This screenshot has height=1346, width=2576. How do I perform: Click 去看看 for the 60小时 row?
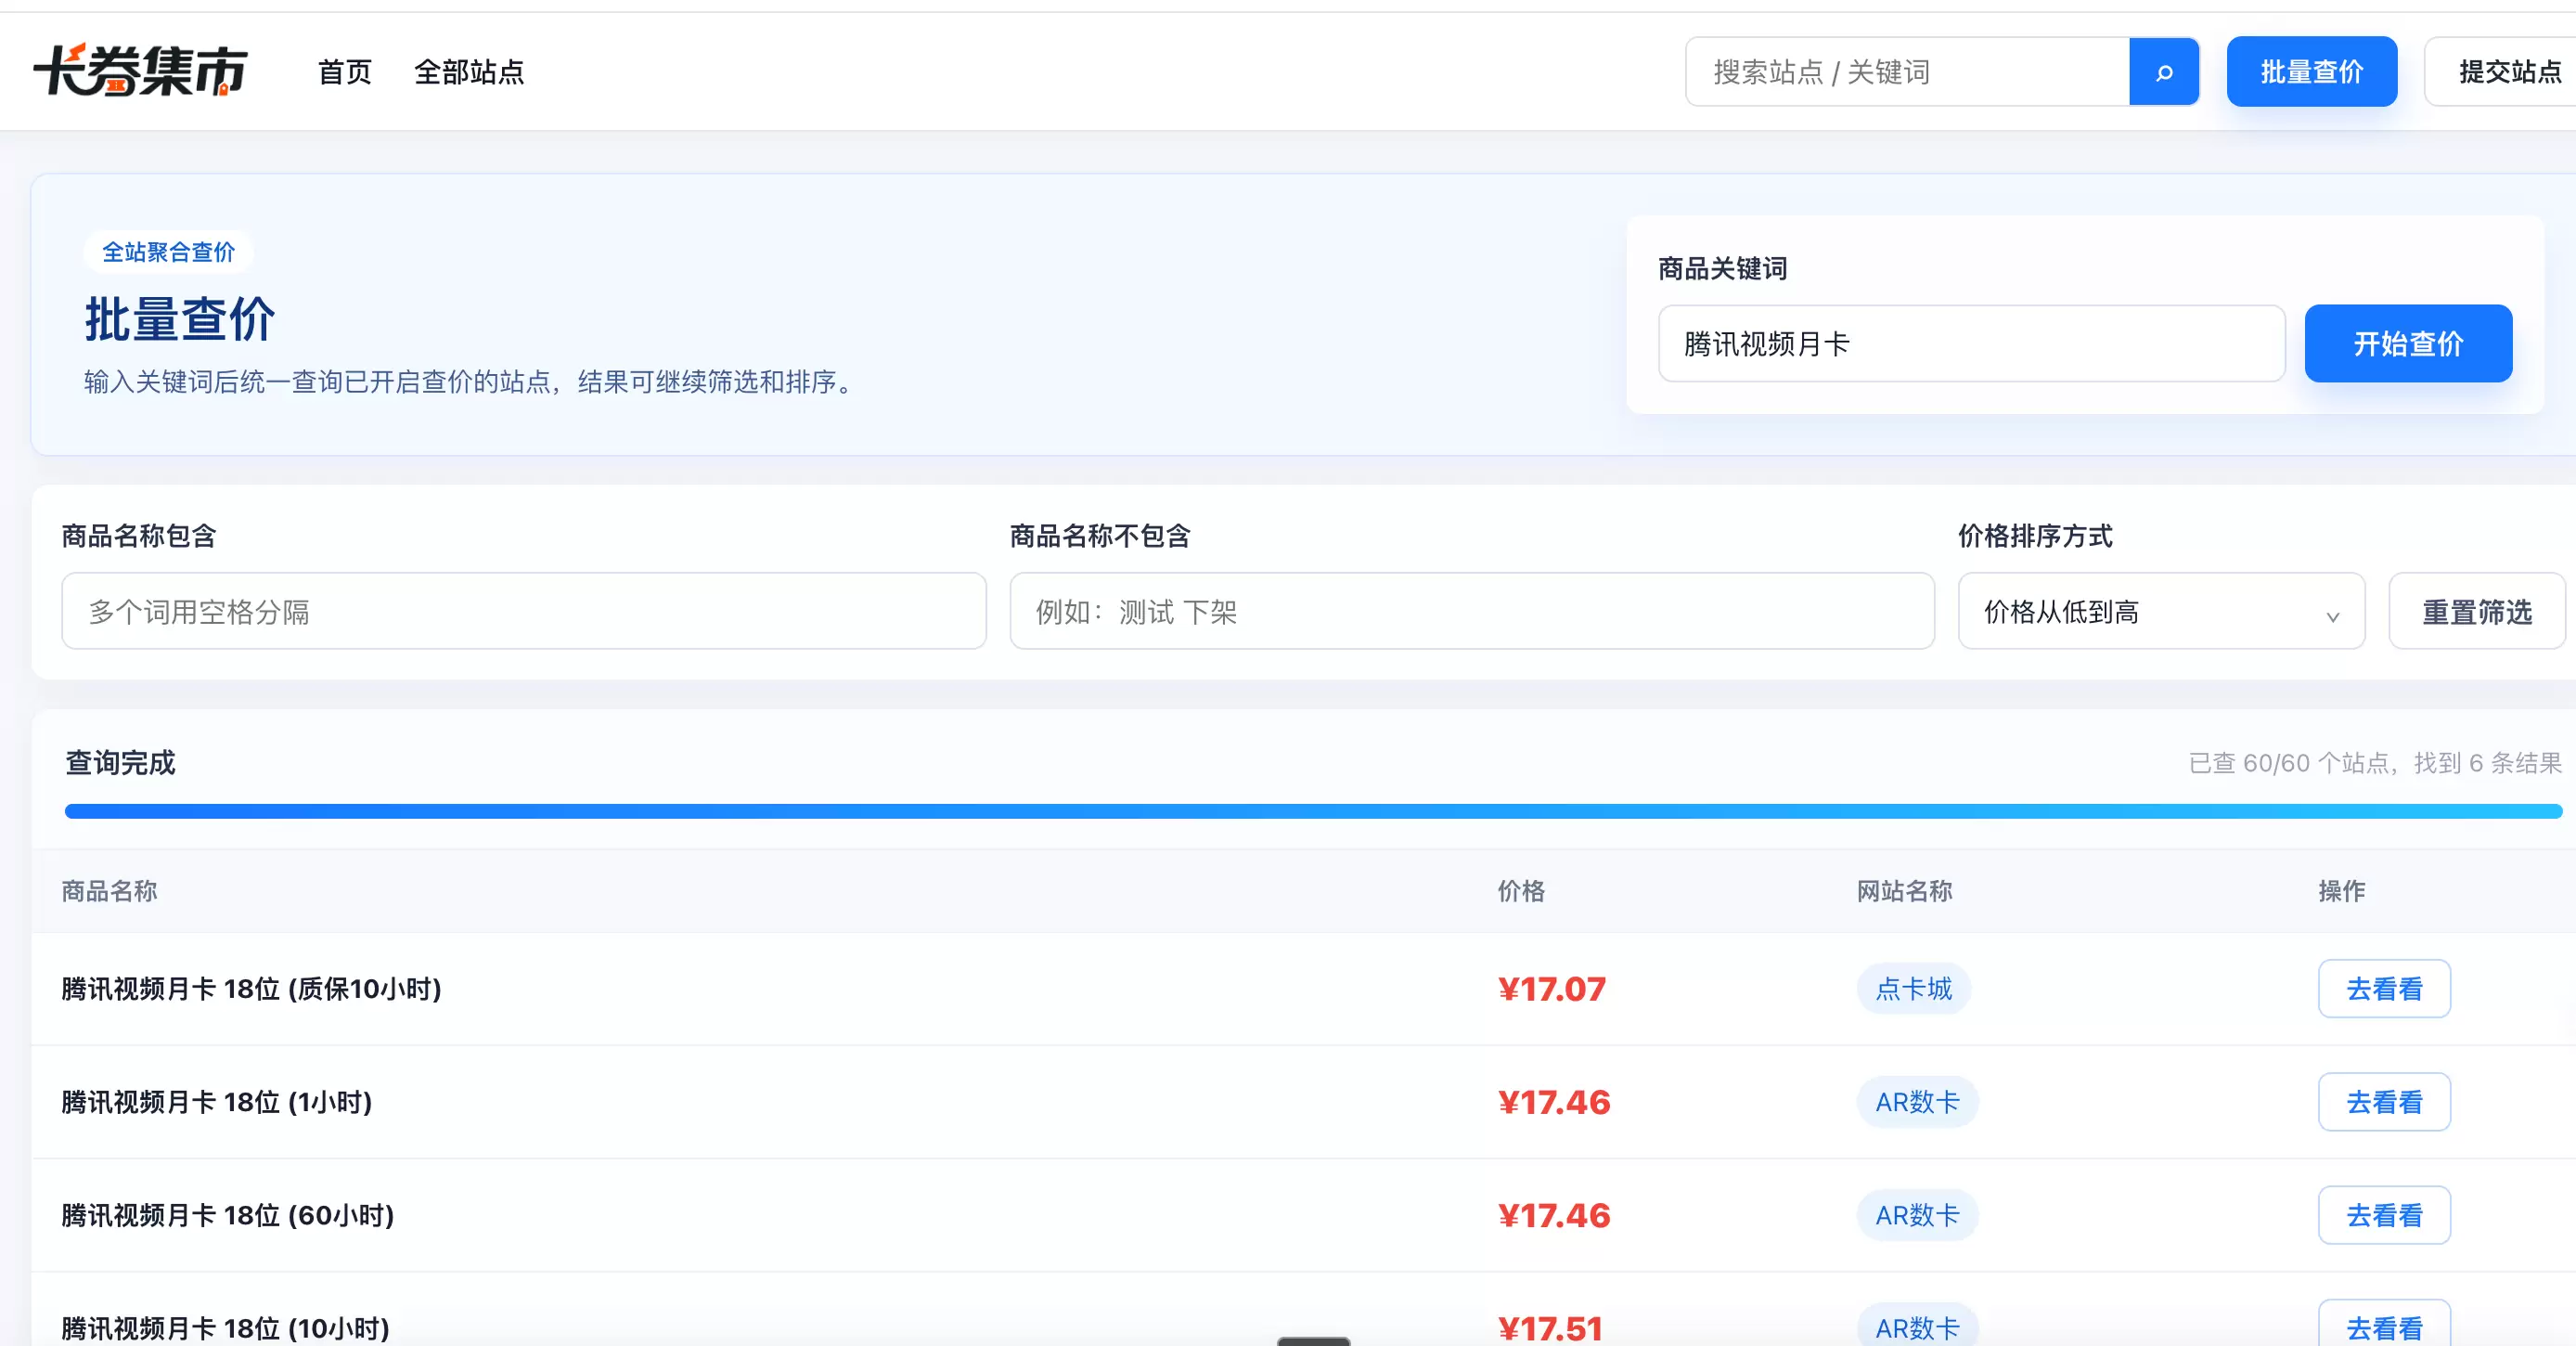coord(2384,1215)
